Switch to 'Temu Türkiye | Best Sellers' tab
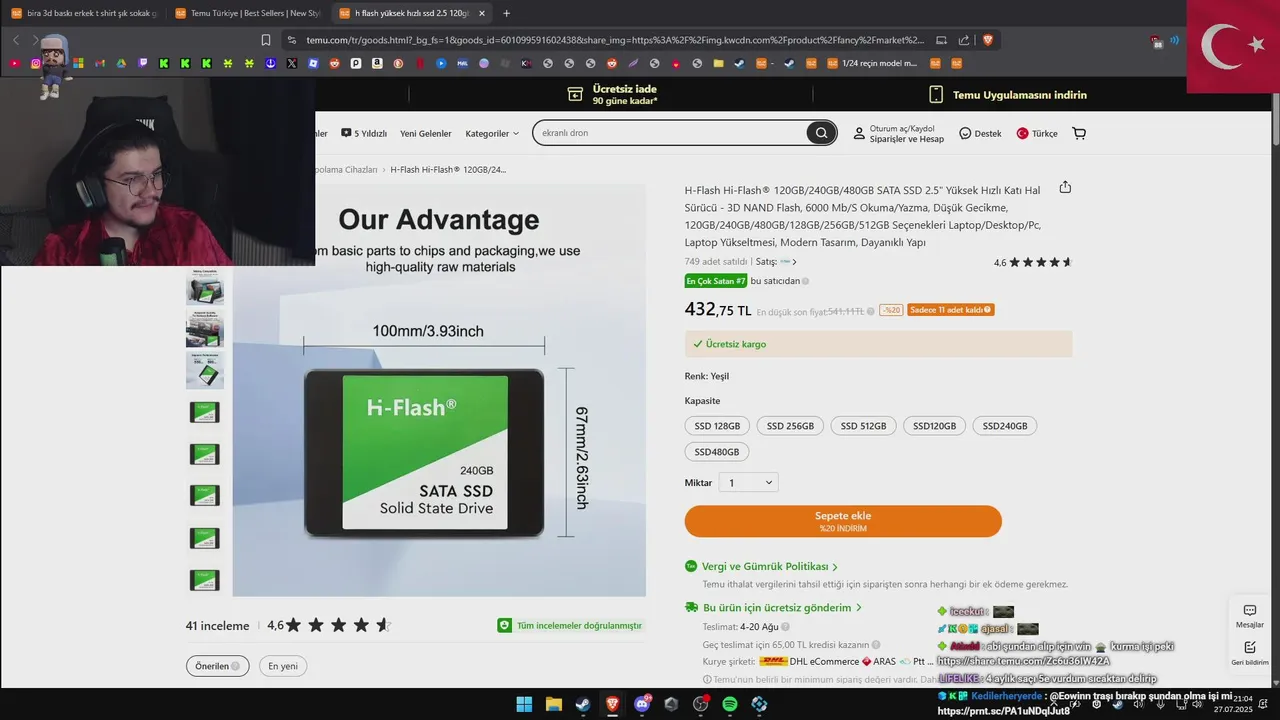The height and width of the screenshot is (720, 1280). (247, 13)
